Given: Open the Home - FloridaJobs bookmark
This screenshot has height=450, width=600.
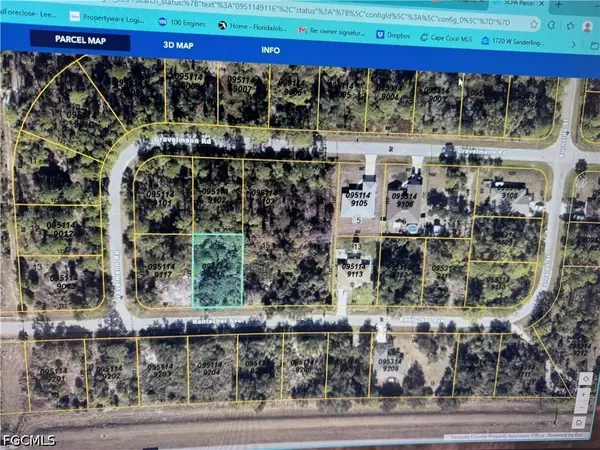Looking at the screenshot, I should pyautogui.click(x=253, y=26).
